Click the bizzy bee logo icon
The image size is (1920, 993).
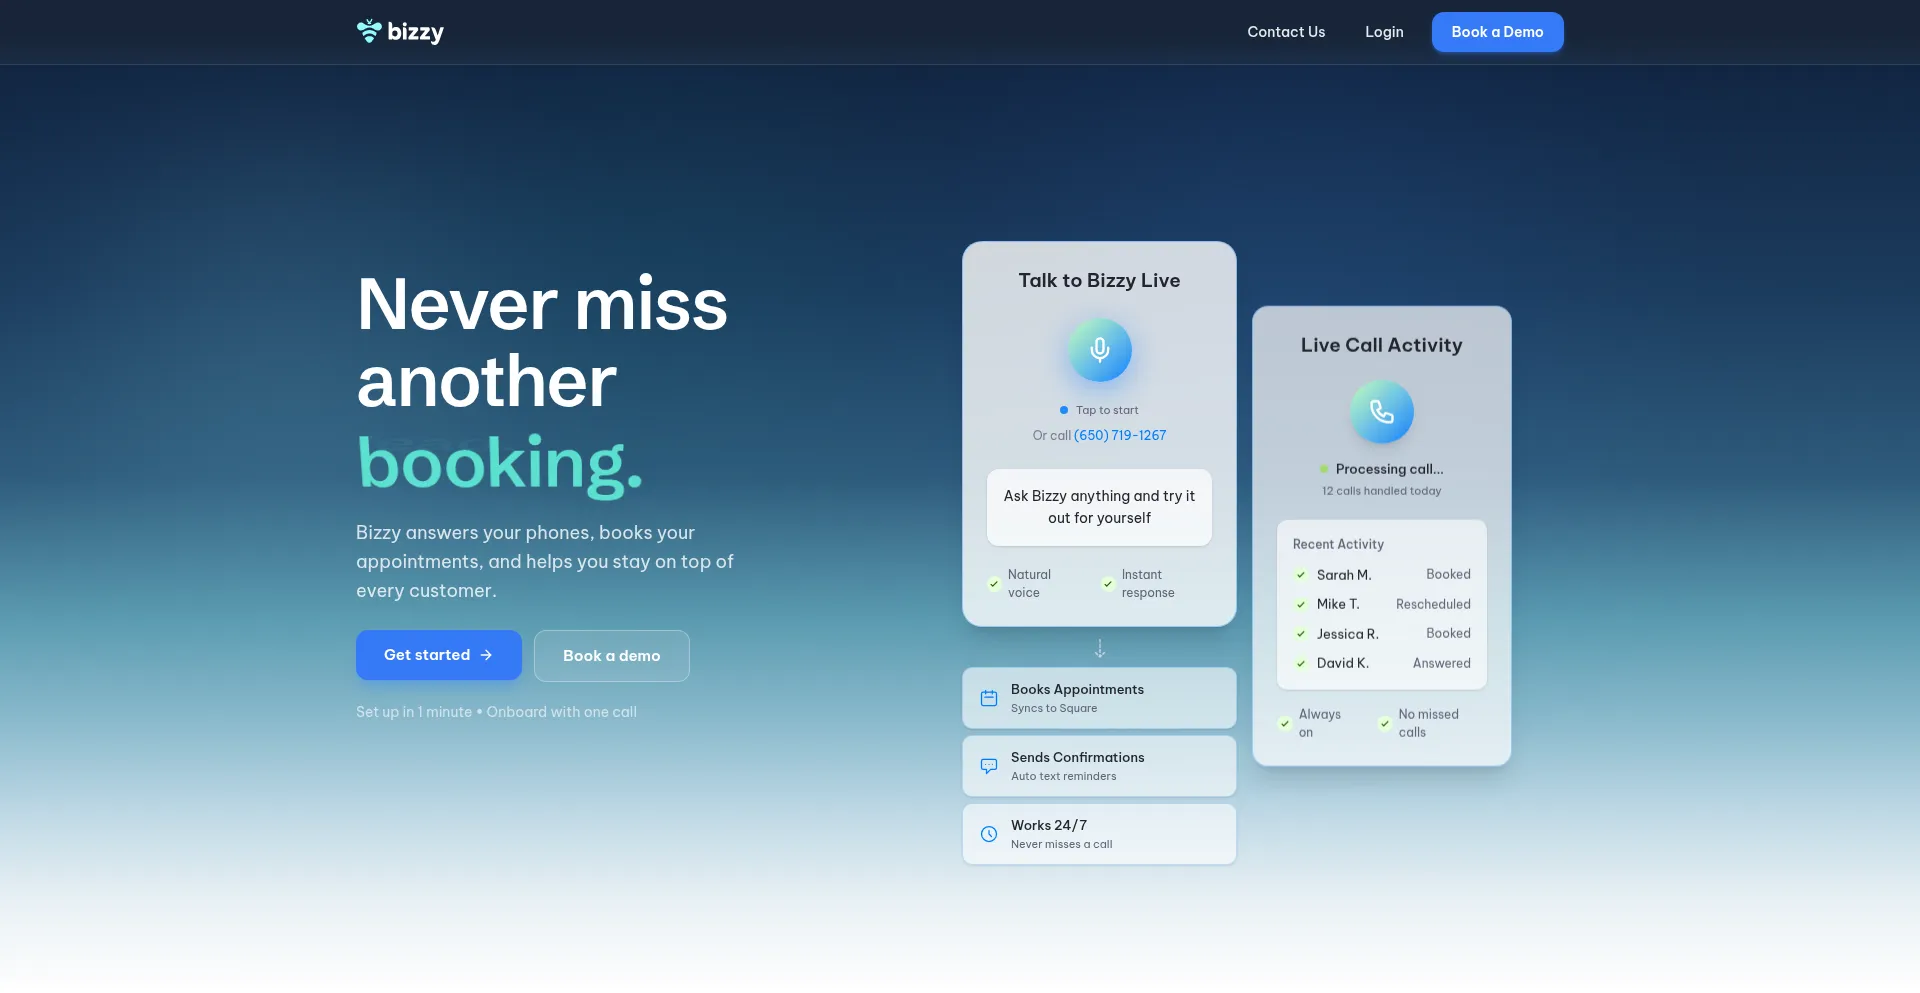(x=369, y=32)
